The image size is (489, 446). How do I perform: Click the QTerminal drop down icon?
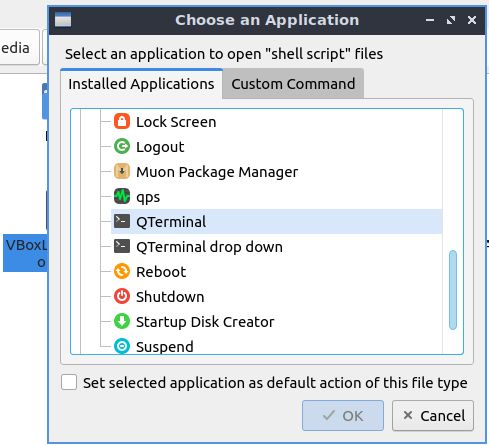122,247
